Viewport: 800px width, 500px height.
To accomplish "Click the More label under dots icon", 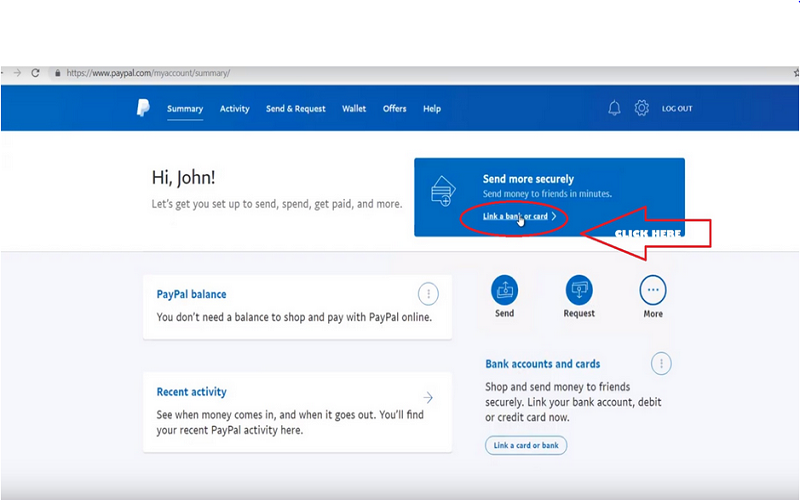I will [653, 314].
